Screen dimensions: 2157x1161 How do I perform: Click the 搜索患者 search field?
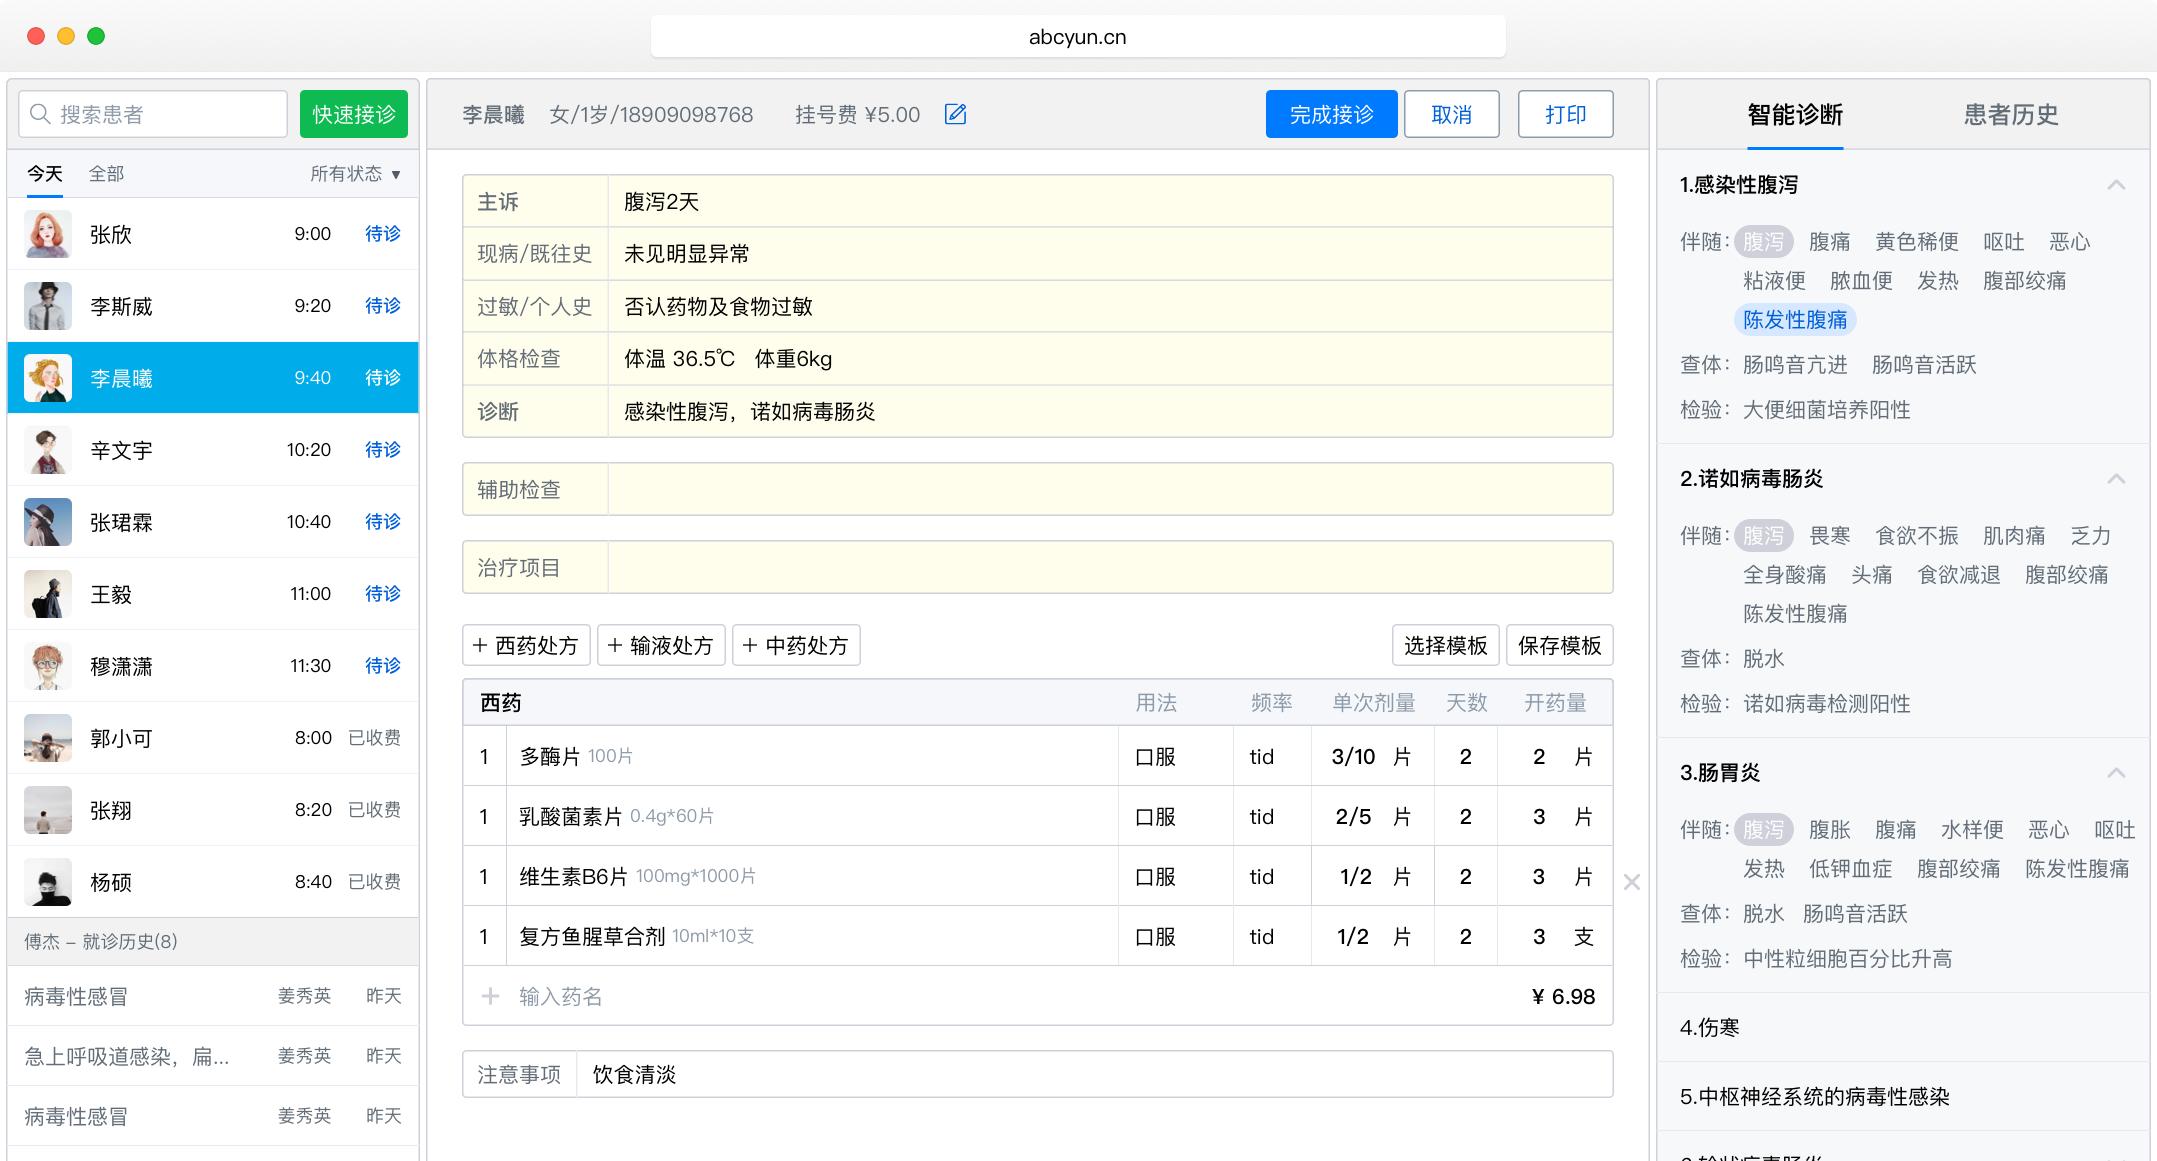(x=153, y=114)
